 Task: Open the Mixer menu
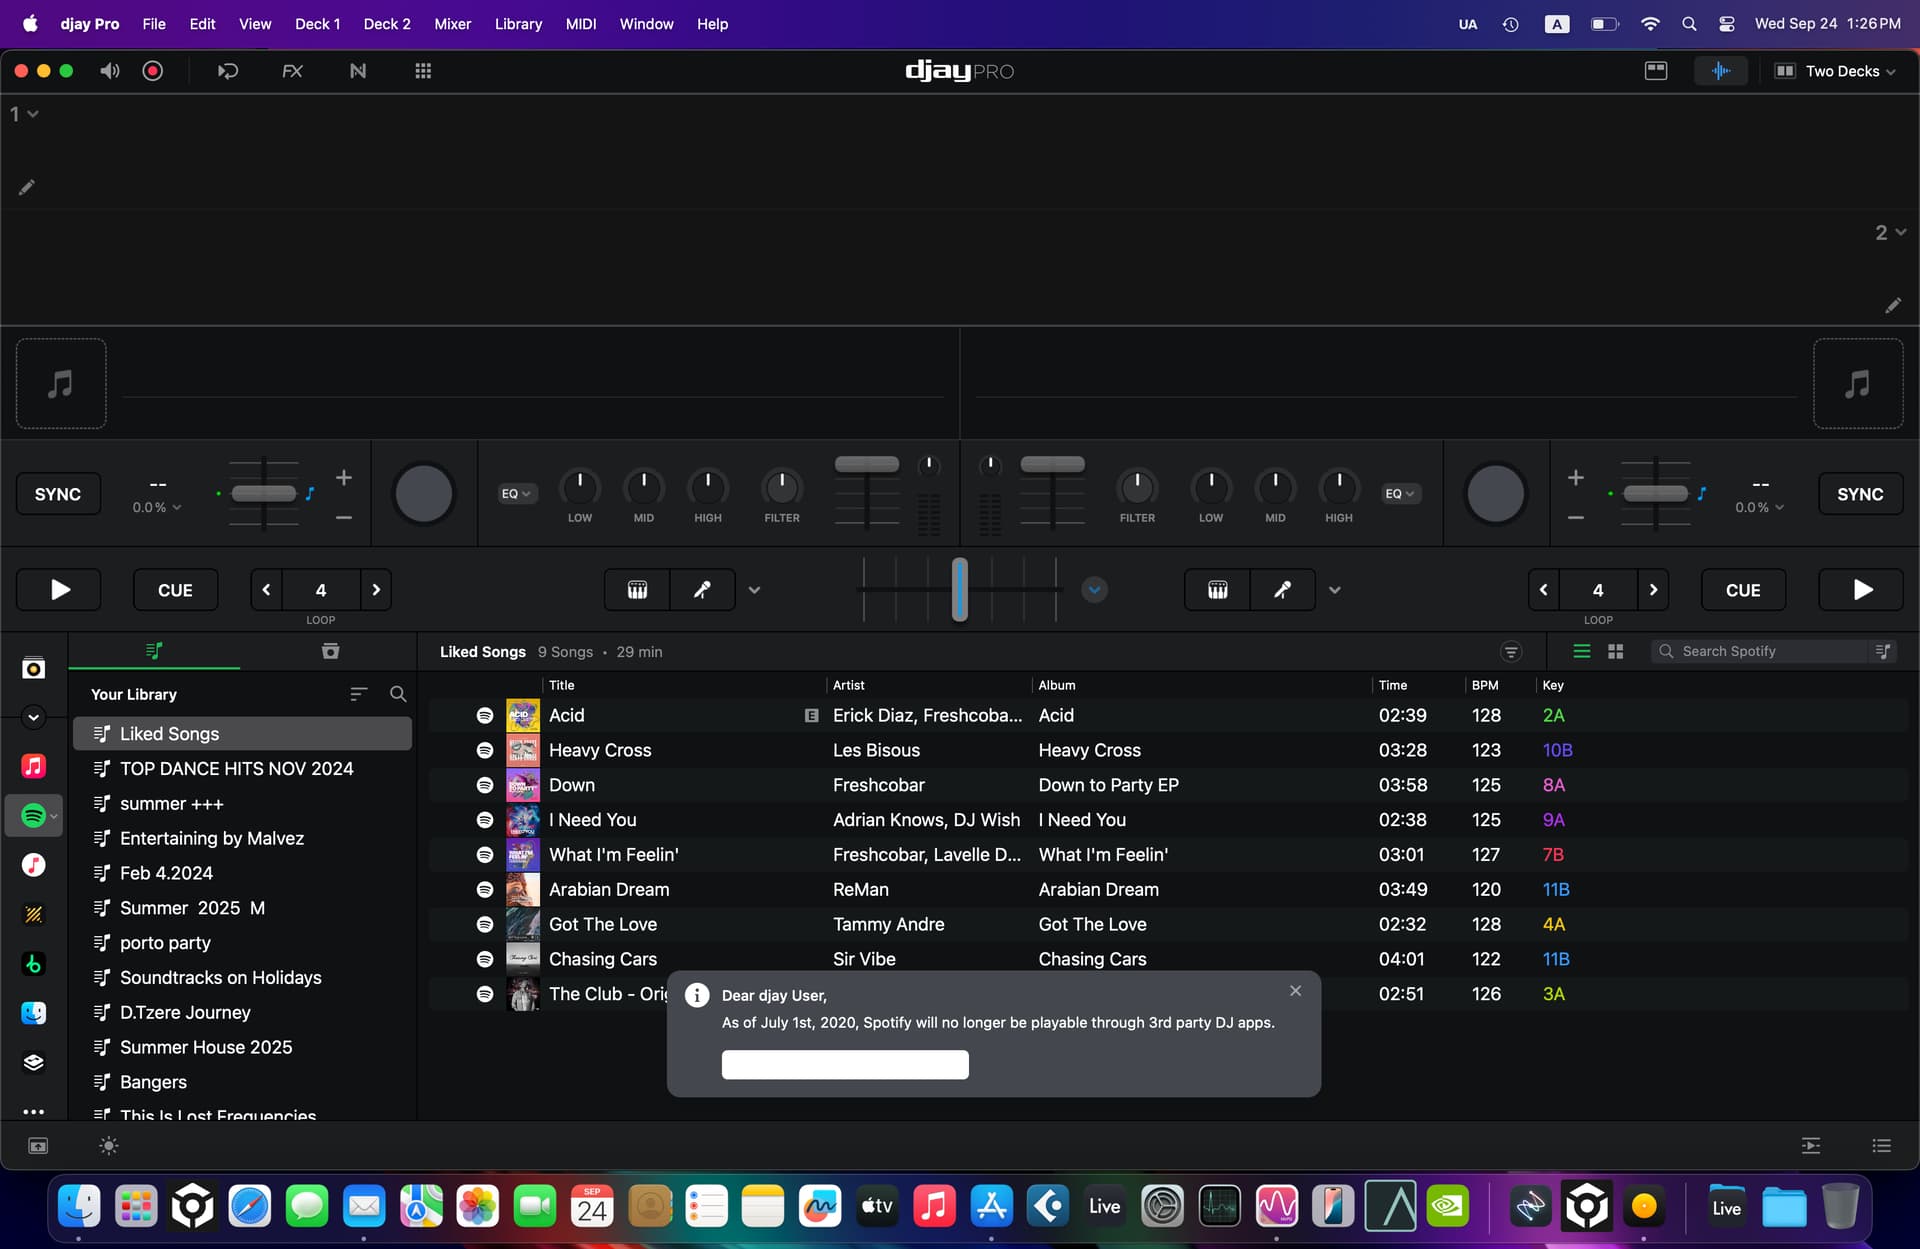(452, 23)
